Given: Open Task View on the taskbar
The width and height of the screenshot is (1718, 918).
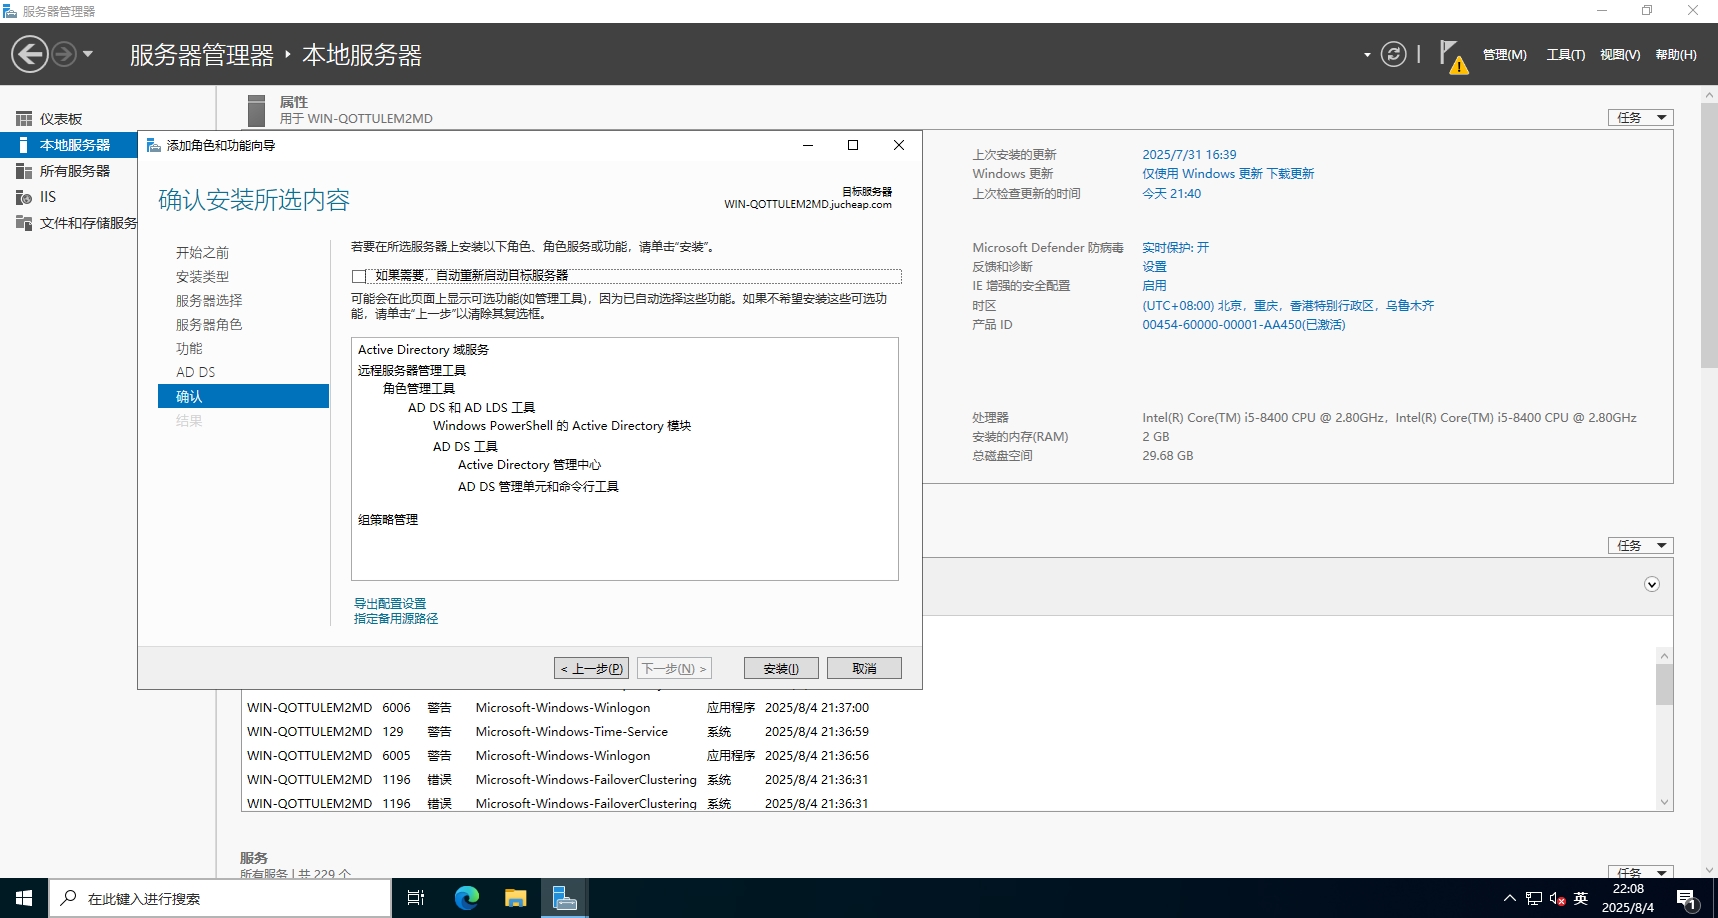Looking at the screenshot, I should coord(416,898).
